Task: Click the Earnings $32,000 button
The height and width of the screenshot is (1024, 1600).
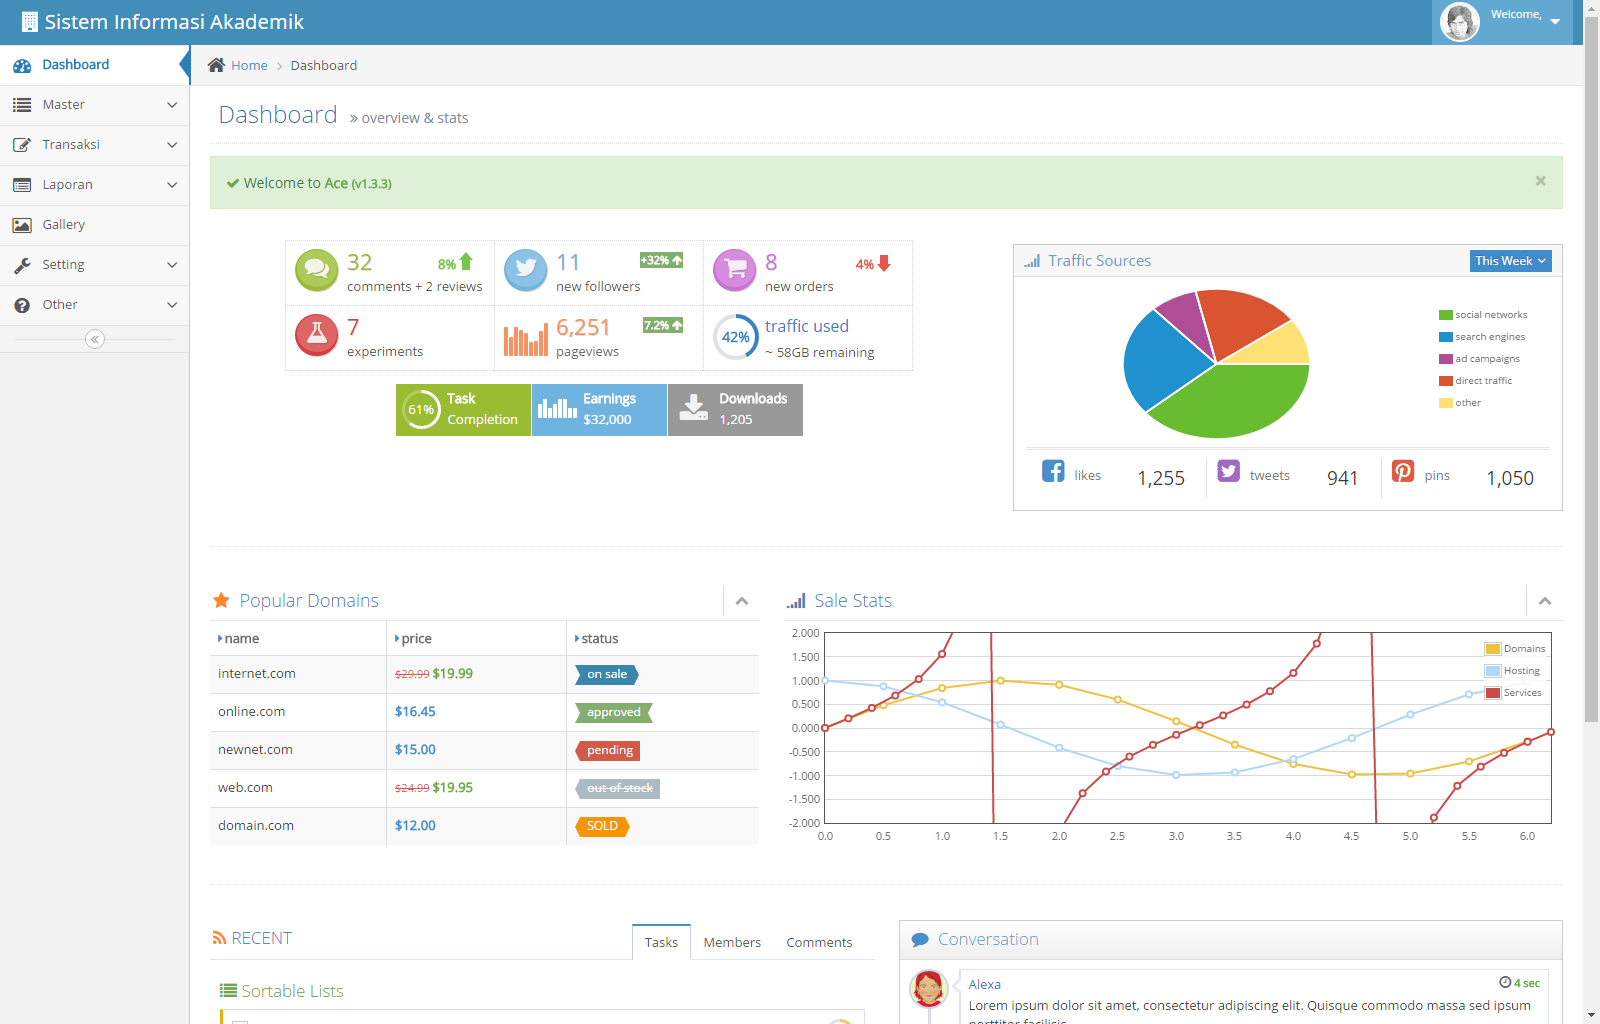Action: pos(599,410)
